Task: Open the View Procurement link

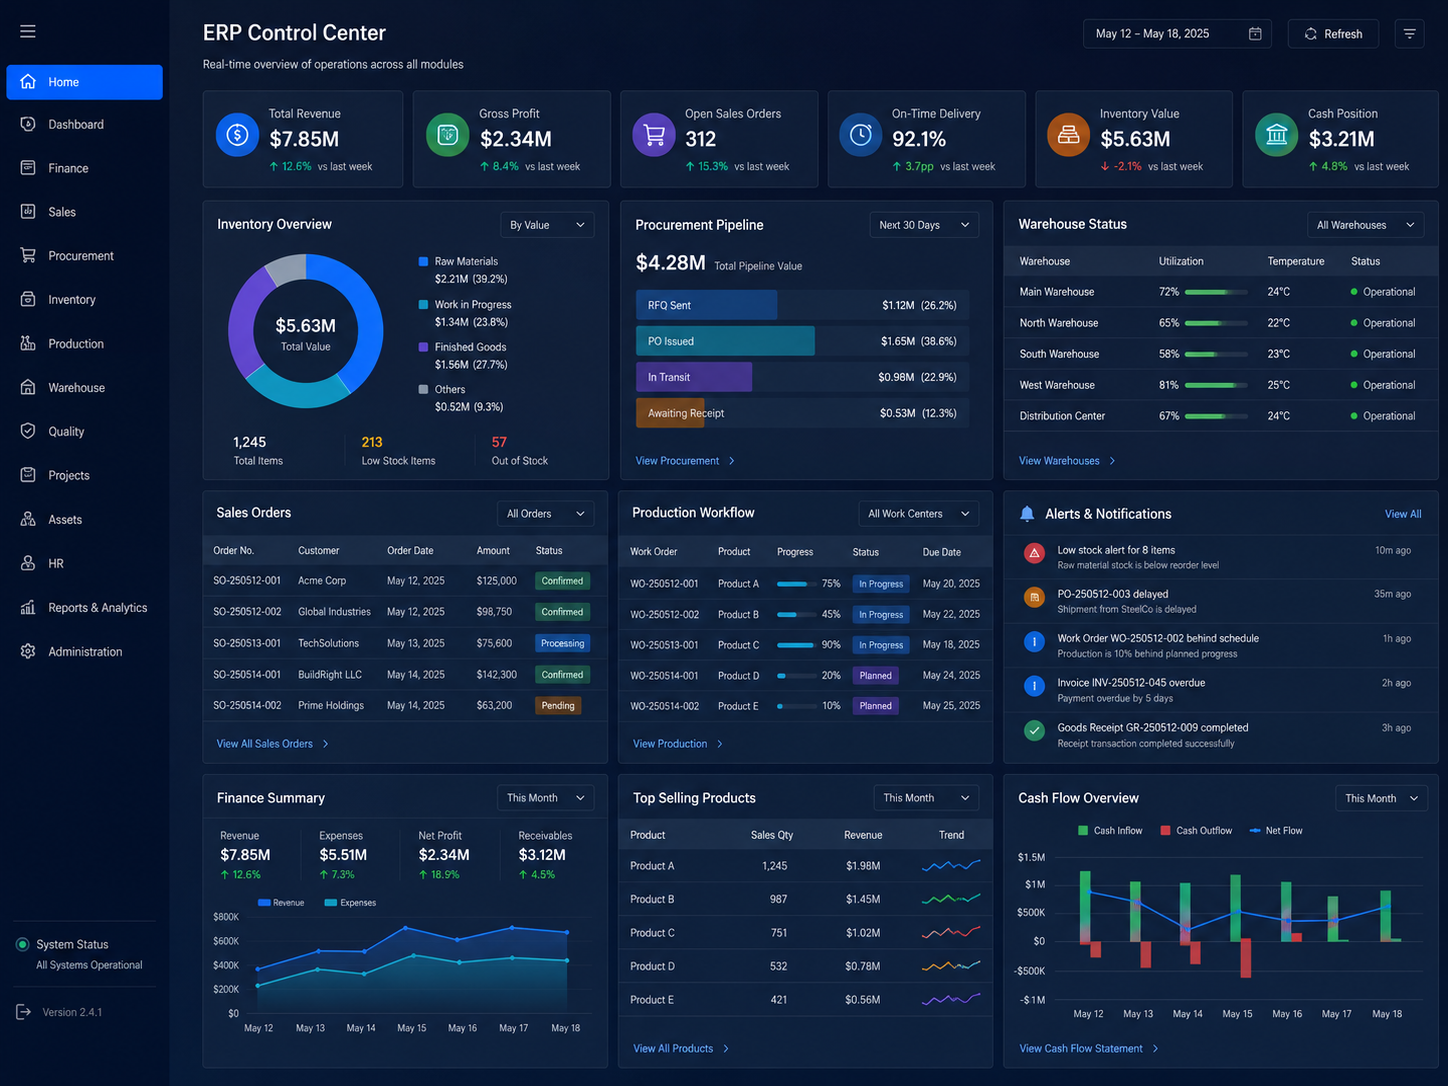Action: pos(685,461)
